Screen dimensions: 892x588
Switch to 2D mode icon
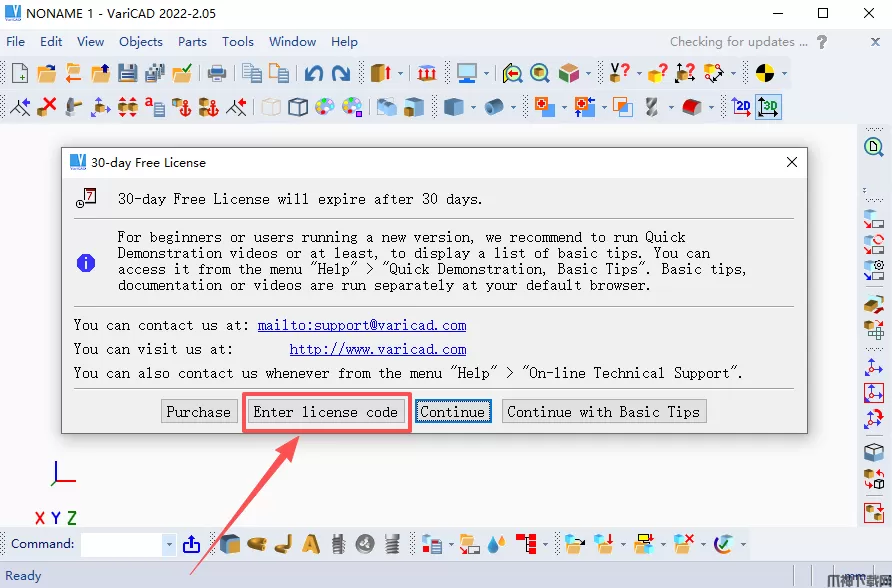(741, 106)
